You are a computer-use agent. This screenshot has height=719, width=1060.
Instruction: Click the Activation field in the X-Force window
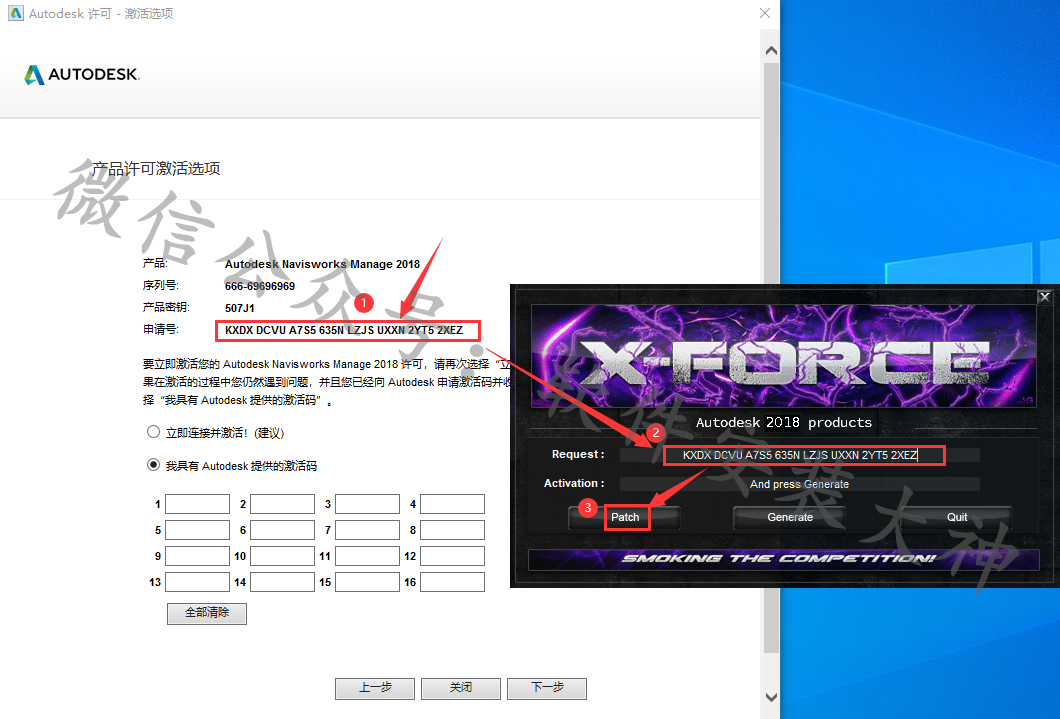[800, 484]
